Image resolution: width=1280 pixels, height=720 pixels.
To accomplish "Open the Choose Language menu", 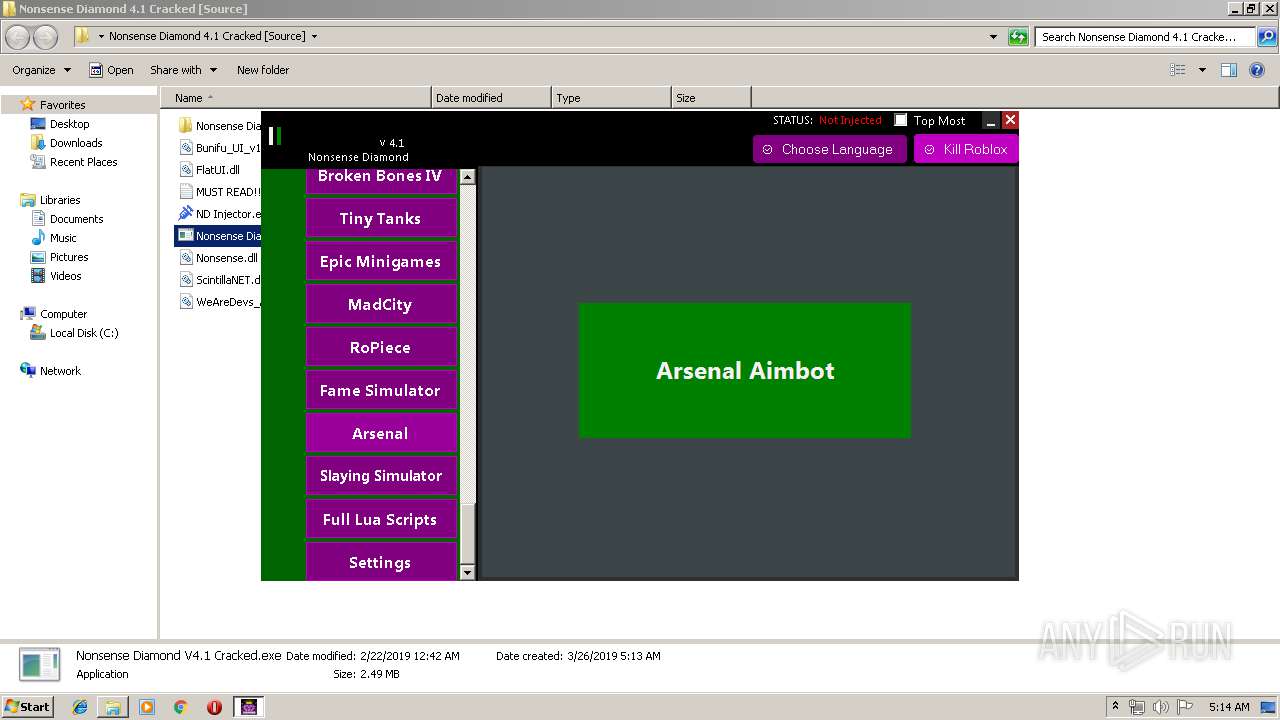I will 829,149.
